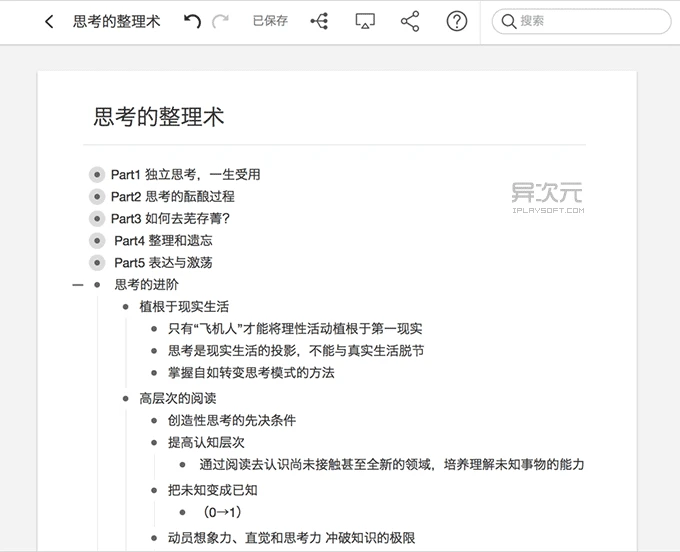Click the redo arrow icon

pyautogui.click(x=220, y=21)
